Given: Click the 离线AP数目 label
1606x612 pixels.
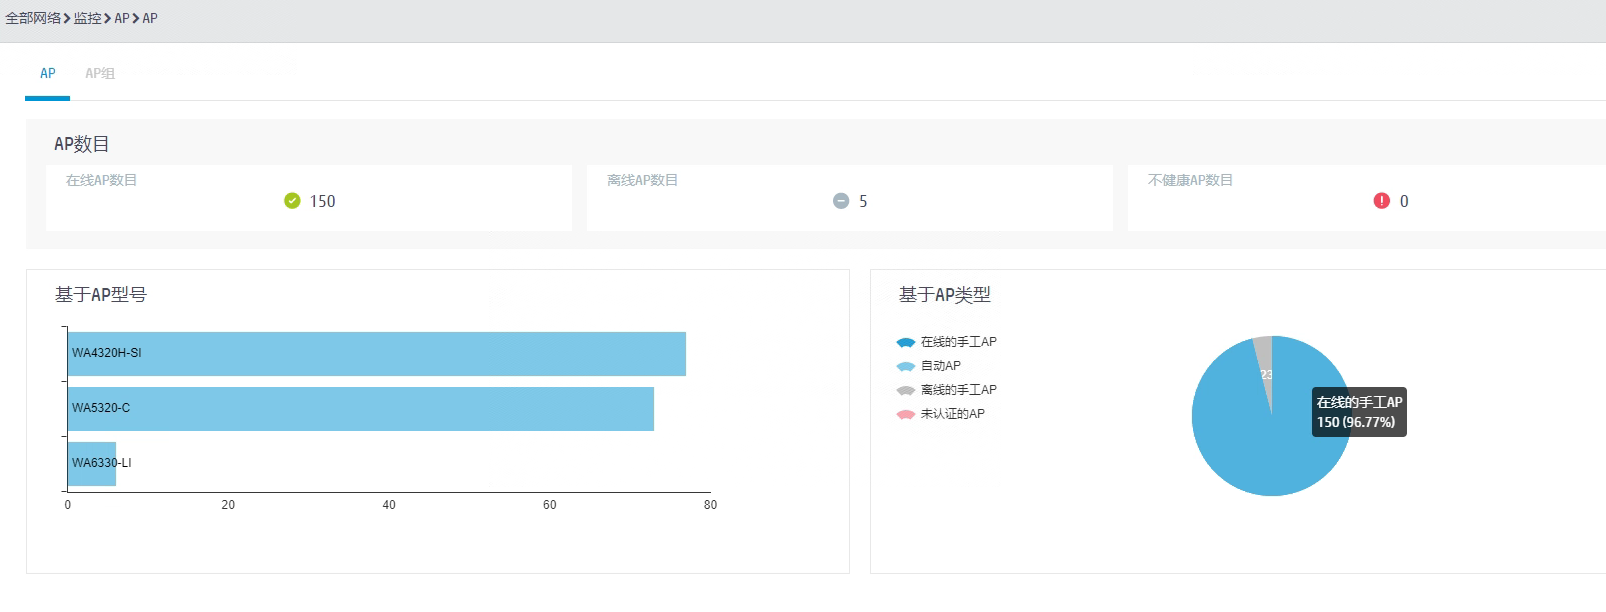Looking at the screenshot, I should [x=642, y=180].
